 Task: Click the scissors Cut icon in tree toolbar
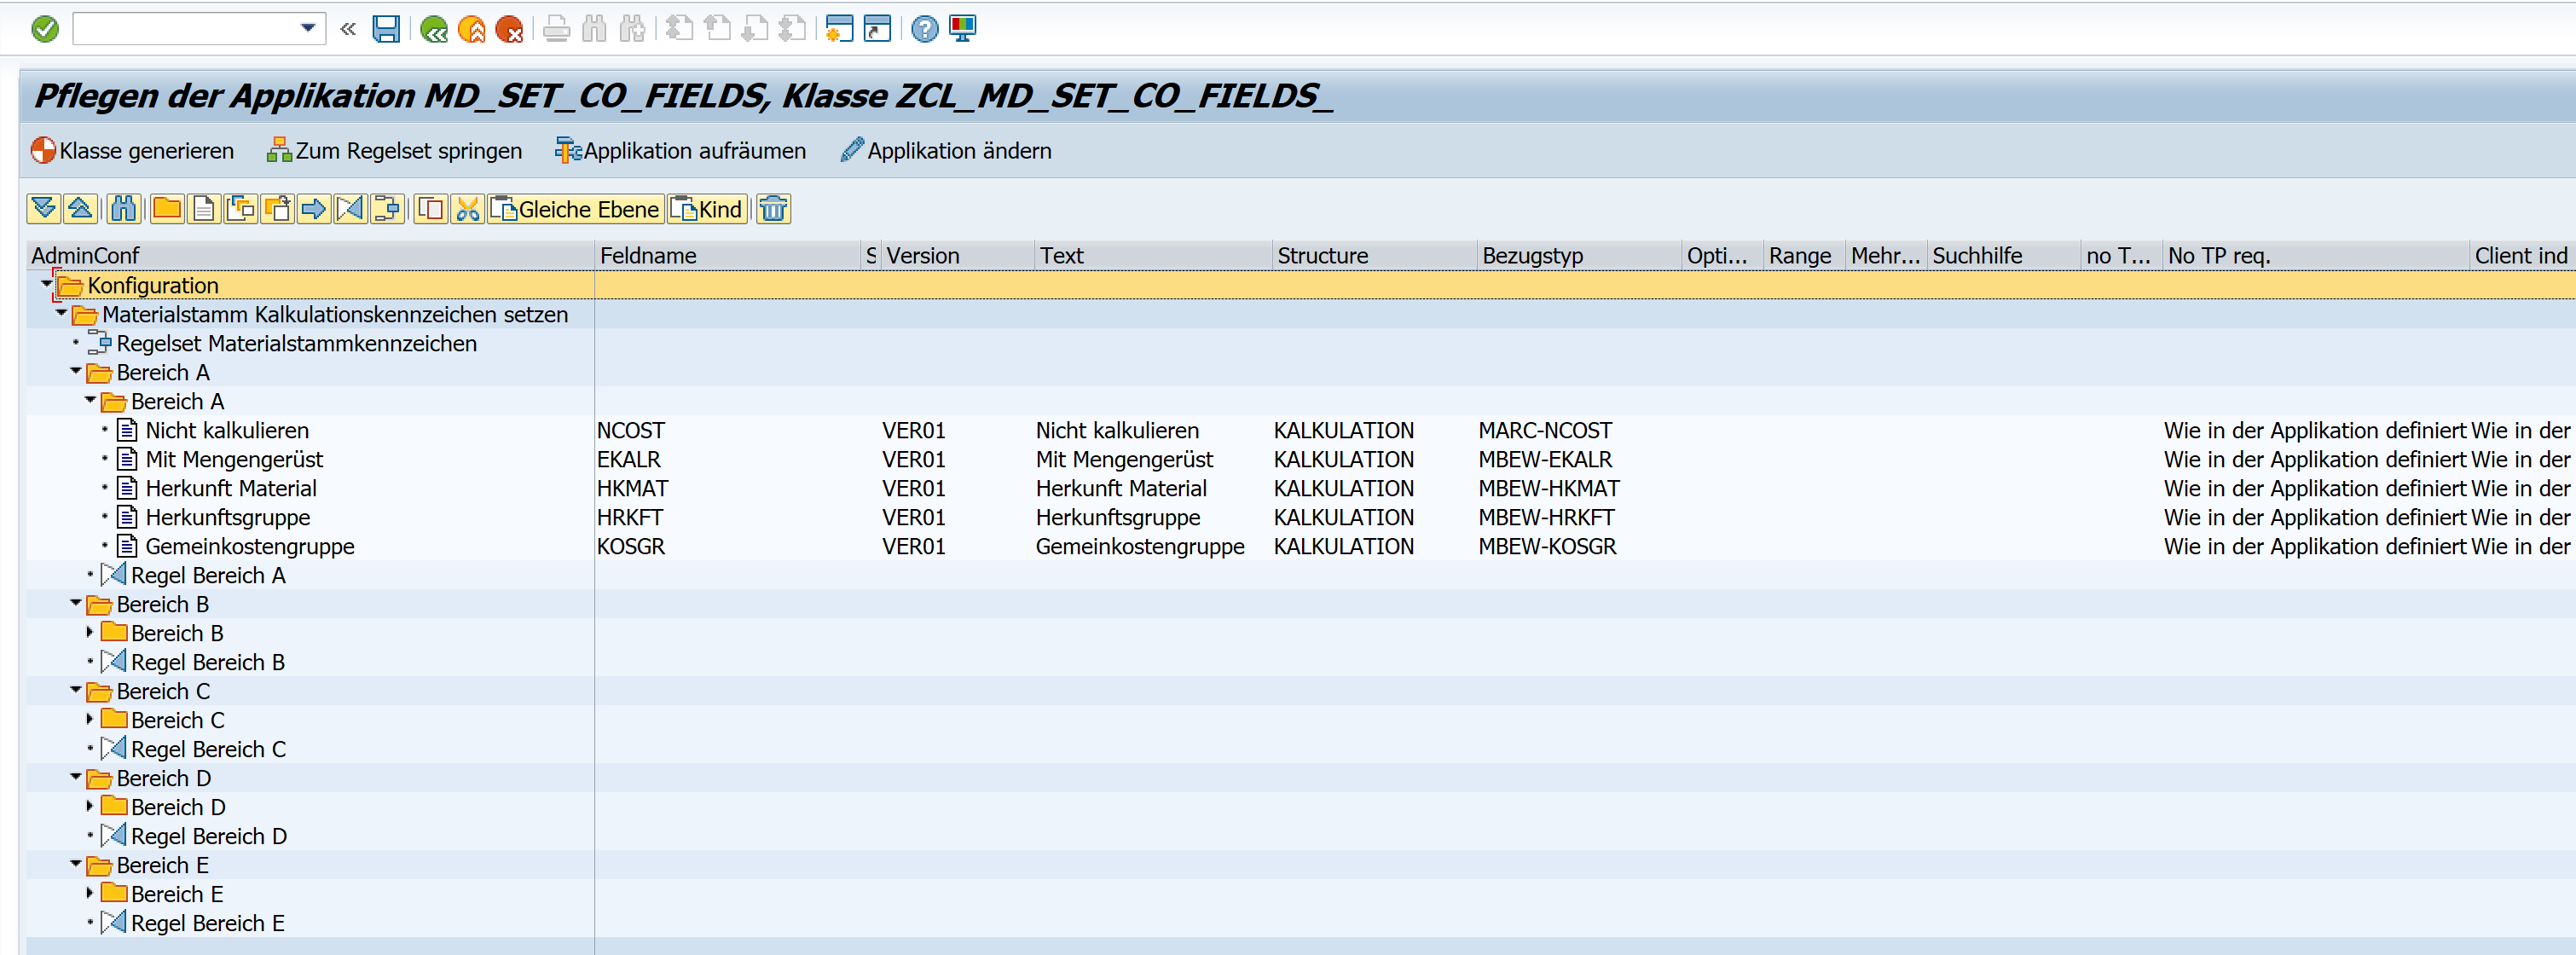click(x=467, y=209)
